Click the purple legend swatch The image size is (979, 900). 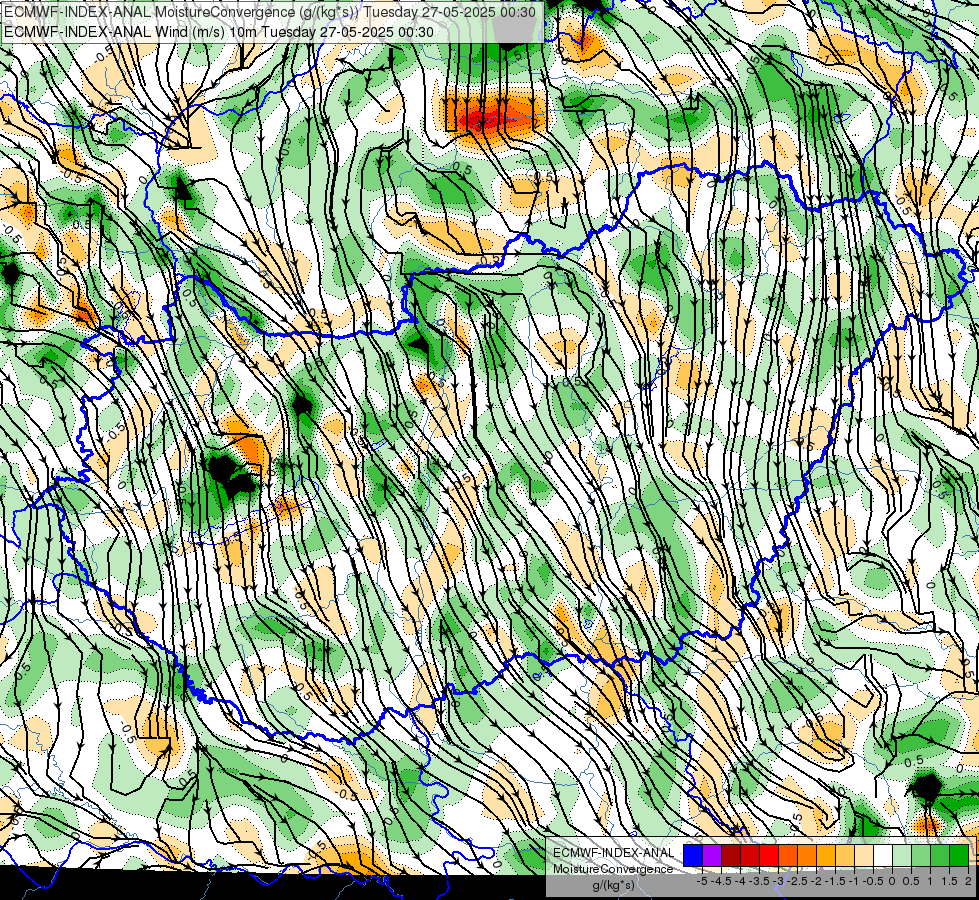point(712,855)
